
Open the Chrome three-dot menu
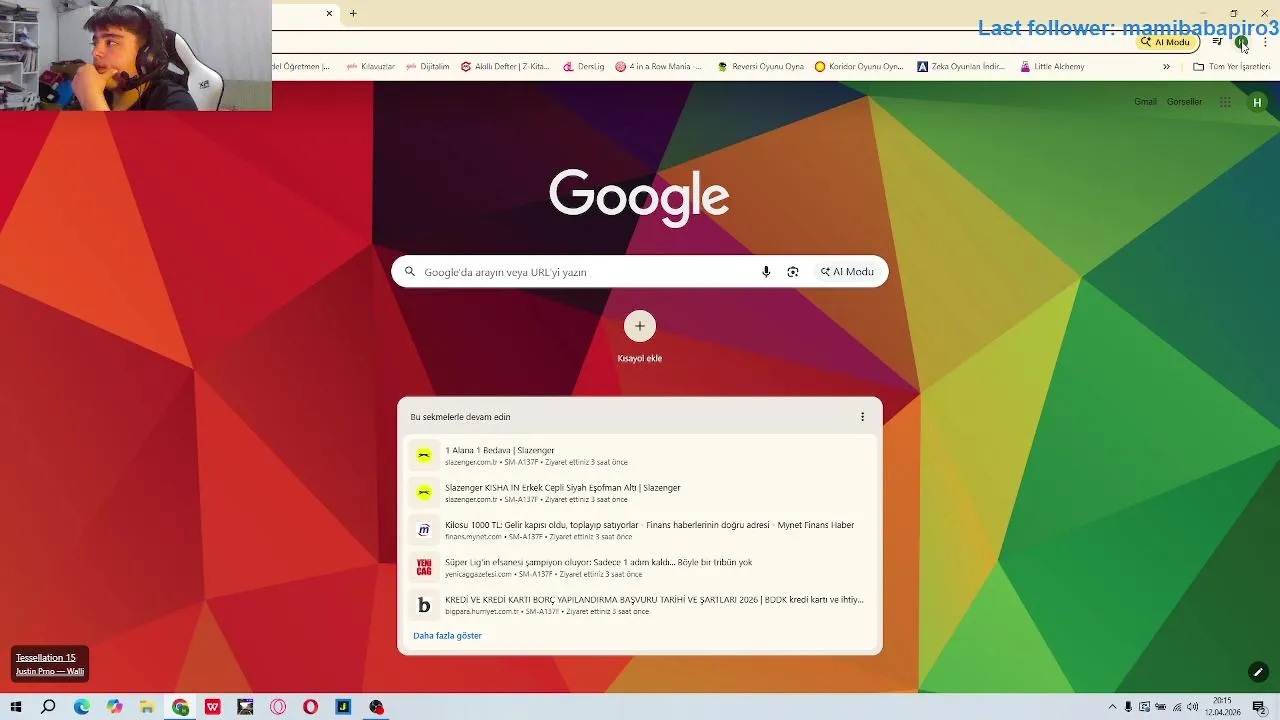[1265, 42]
